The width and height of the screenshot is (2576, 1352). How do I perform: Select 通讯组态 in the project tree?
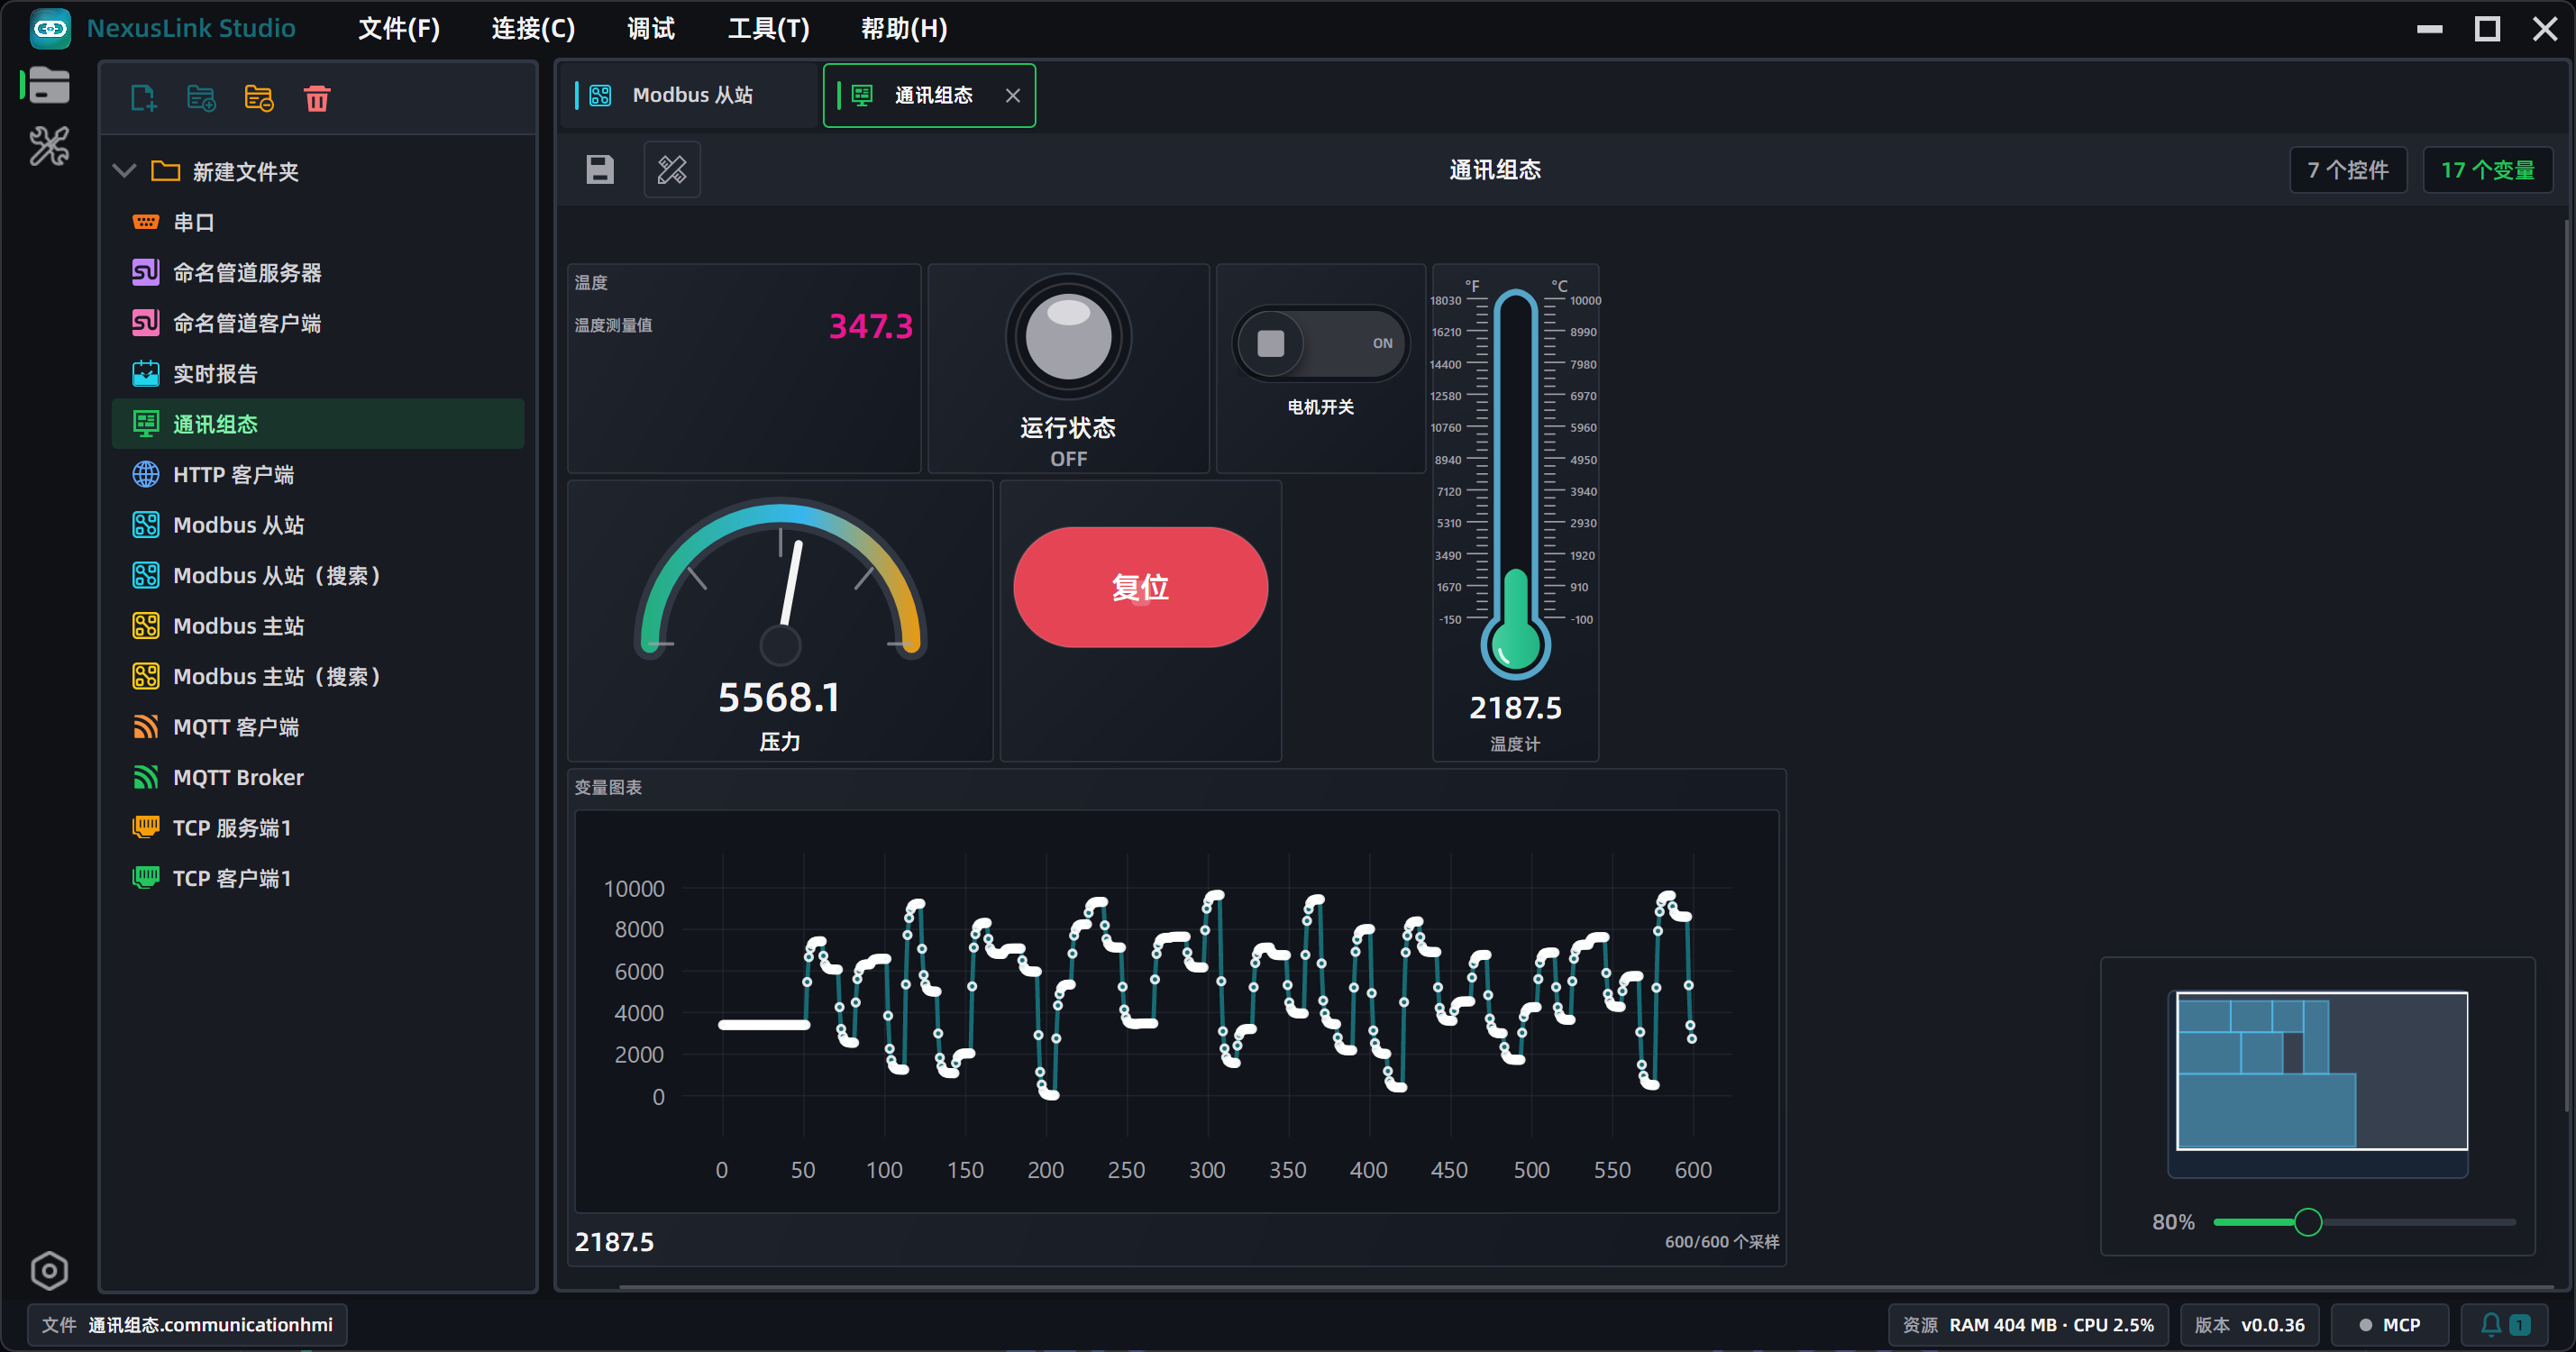(318, 424)
